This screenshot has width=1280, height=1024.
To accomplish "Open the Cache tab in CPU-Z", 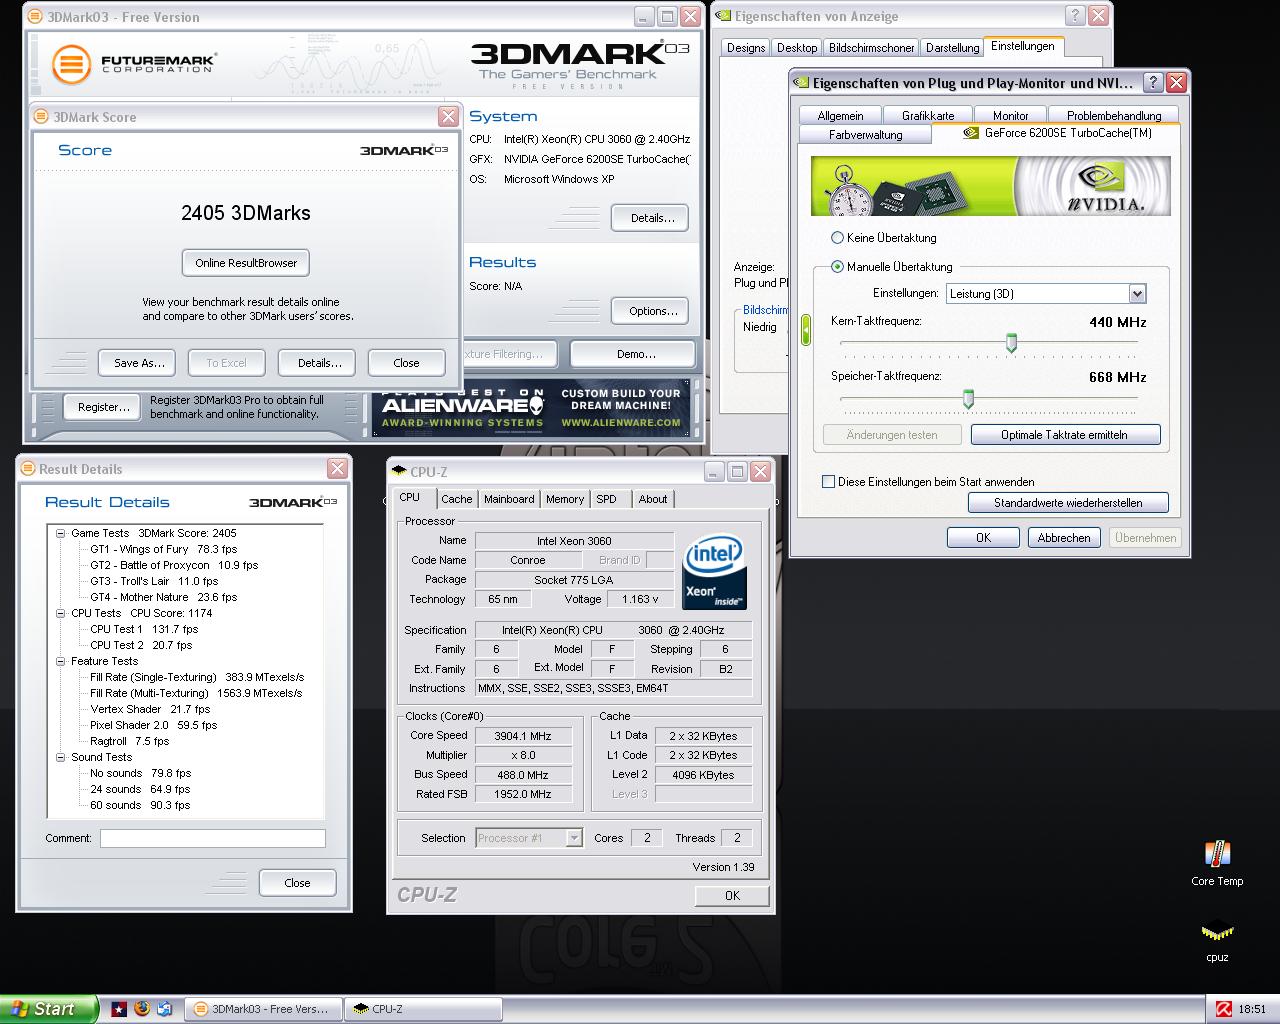I will (457, 499).
